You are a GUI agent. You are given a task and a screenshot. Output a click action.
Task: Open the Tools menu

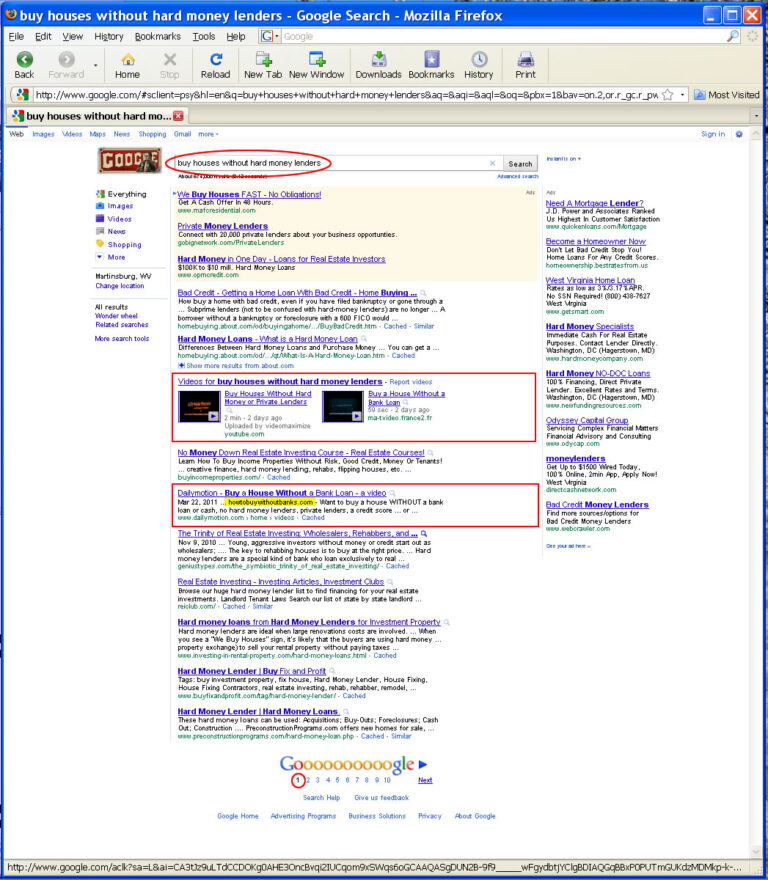click(x=204, y=36)
